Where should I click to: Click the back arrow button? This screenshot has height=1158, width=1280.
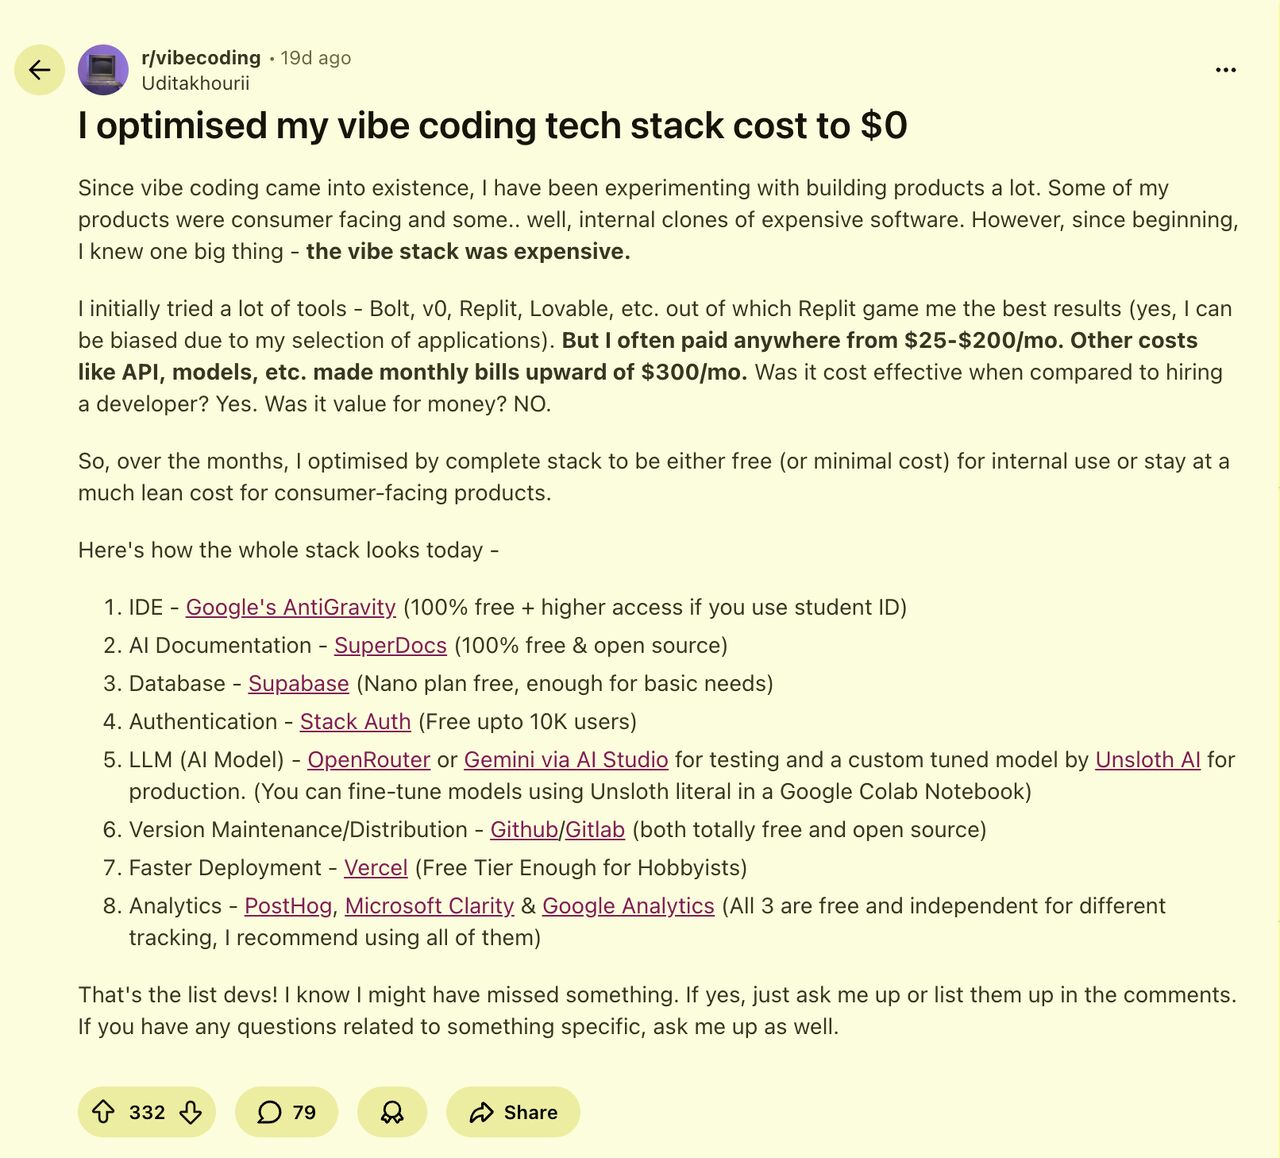coord(40,70)
